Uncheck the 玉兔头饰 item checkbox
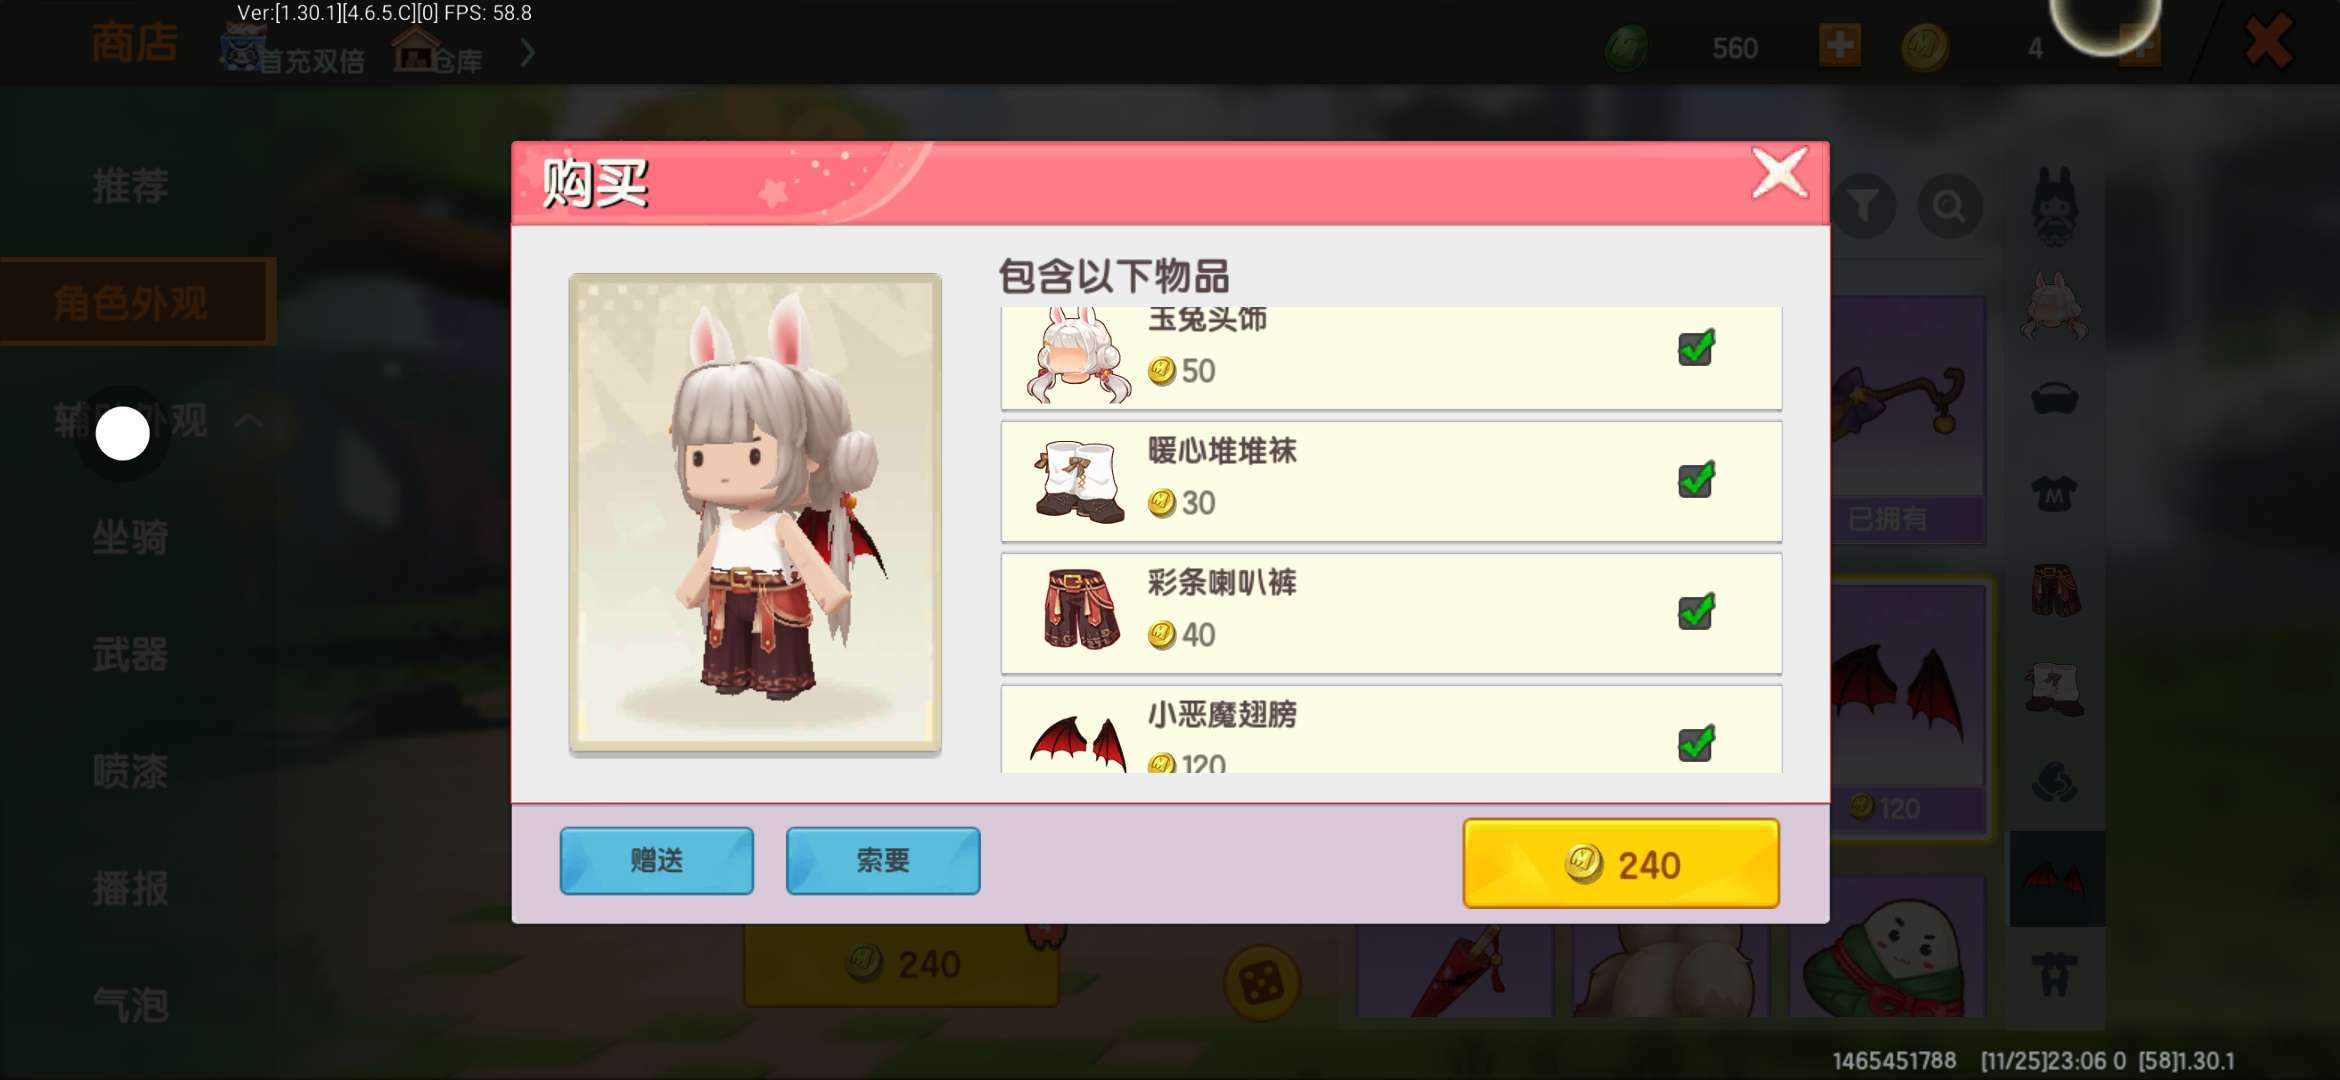This screenshot has width=2340, height=1080. coord(1696,348)
